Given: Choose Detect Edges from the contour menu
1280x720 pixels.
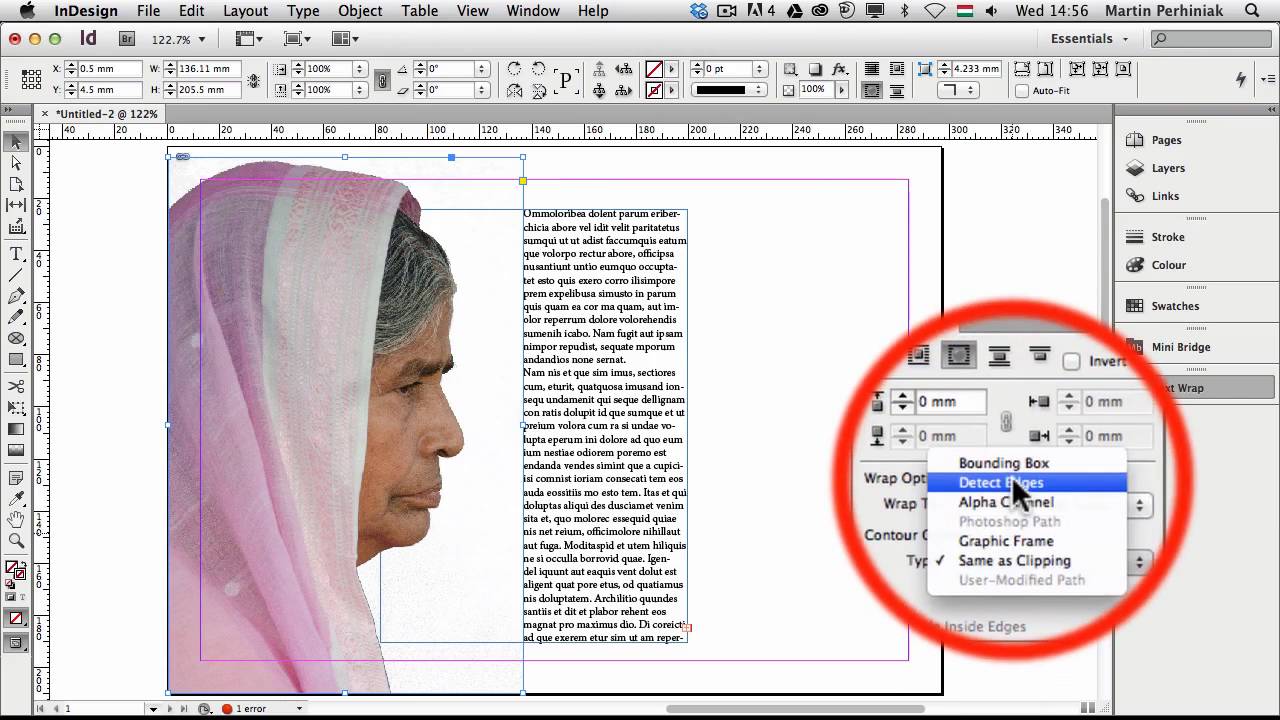Looking at the screenshot, I should coord(1000,482).
